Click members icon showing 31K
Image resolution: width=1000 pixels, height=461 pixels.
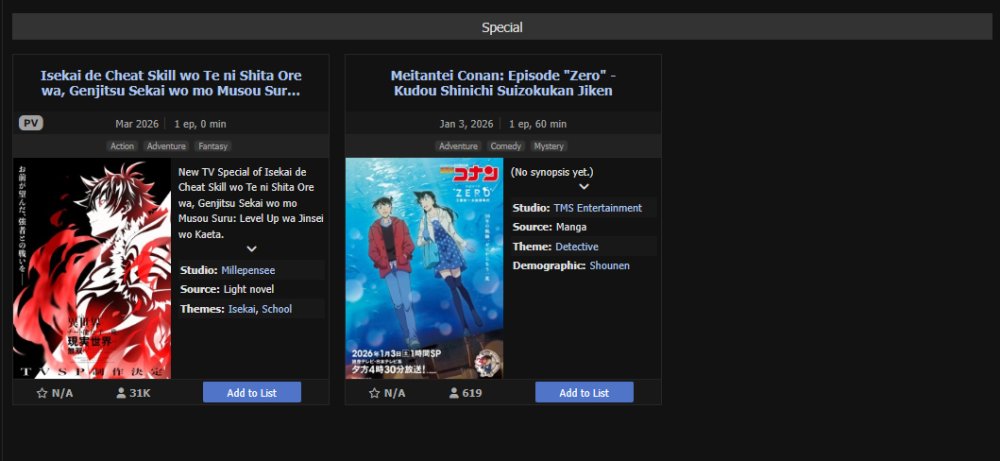pyautogui.click(x=121, y=393)
